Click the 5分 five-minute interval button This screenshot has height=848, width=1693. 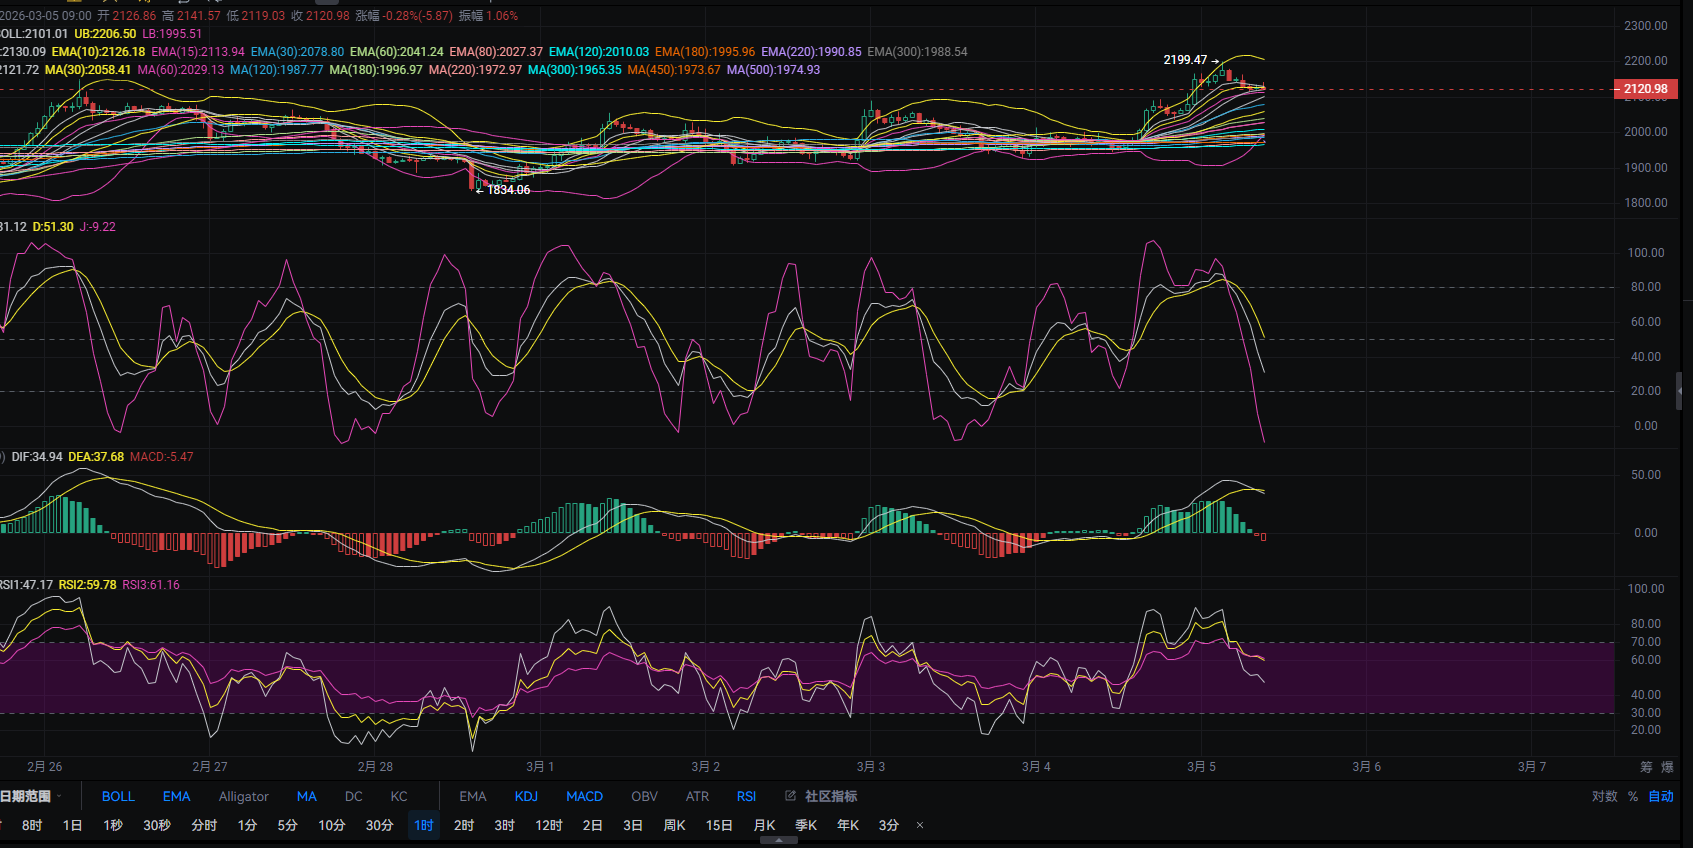[x=287, y=825]
